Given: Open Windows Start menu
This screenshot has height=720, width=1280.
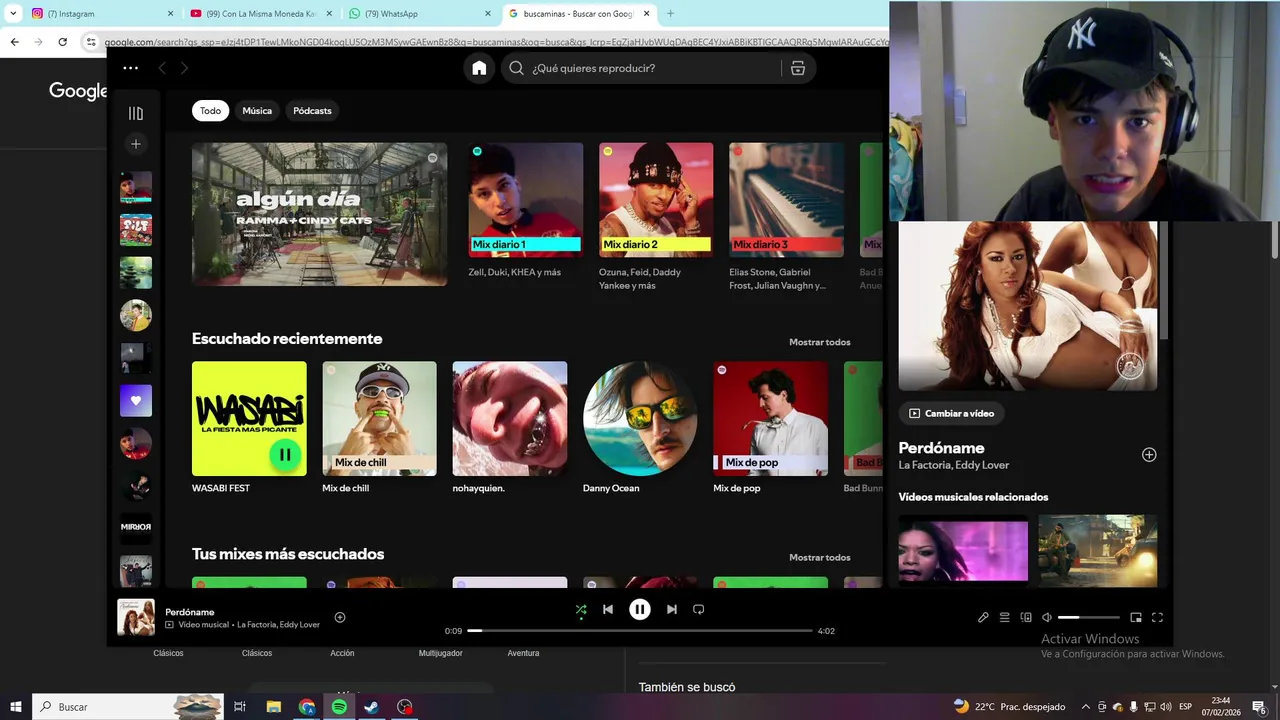Looking at the screenshot, I should pyautogui.click(x=15, y=707).
